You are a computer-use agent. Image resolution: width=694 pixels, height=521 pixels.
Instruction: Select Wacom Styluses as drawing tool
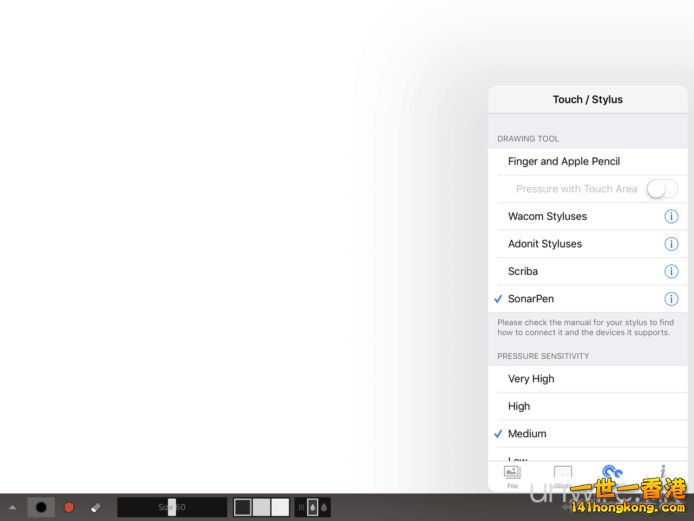coord(548,216)
